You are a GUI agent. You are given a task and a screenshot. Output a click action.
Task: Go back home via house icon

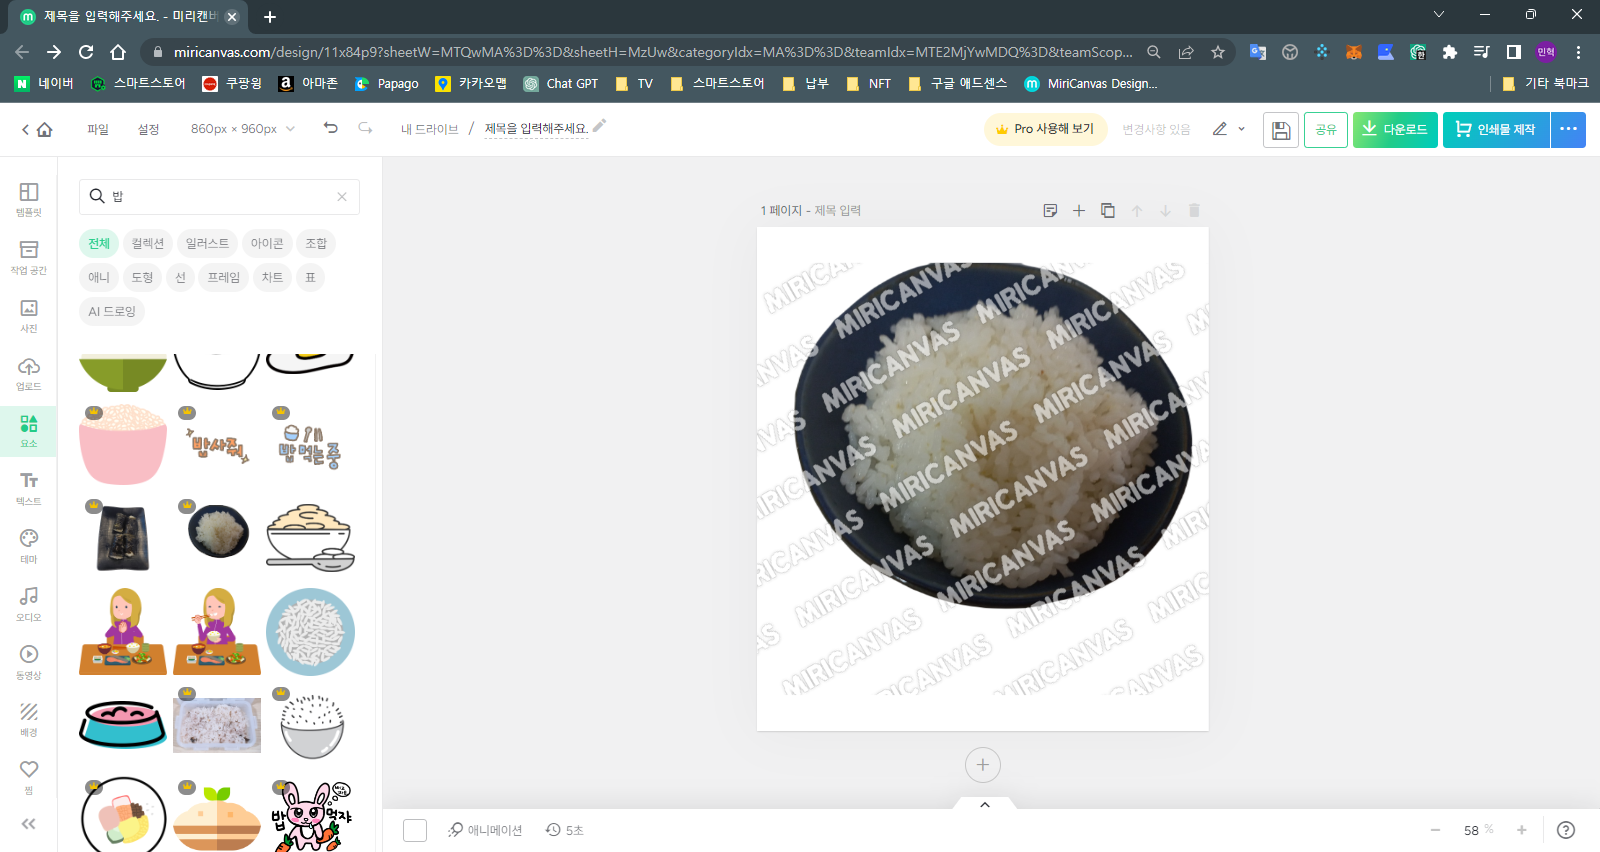(x=44, y=129)
